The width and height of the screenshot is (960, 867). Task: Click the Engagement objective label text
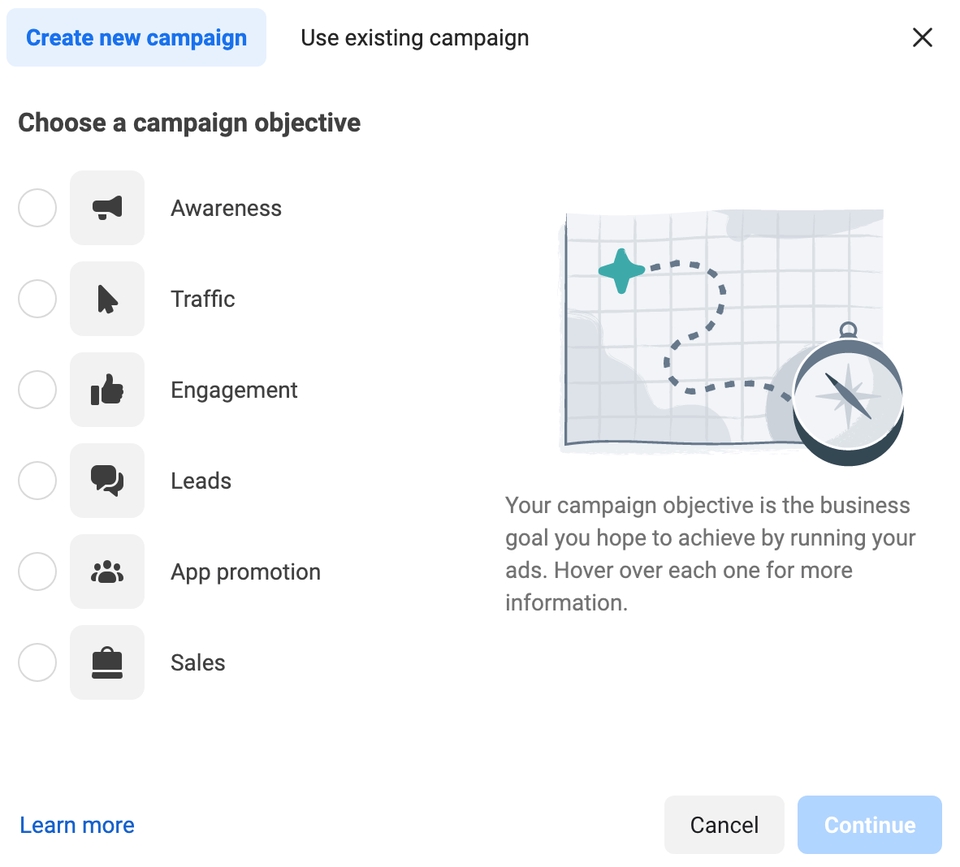point(234,390)
